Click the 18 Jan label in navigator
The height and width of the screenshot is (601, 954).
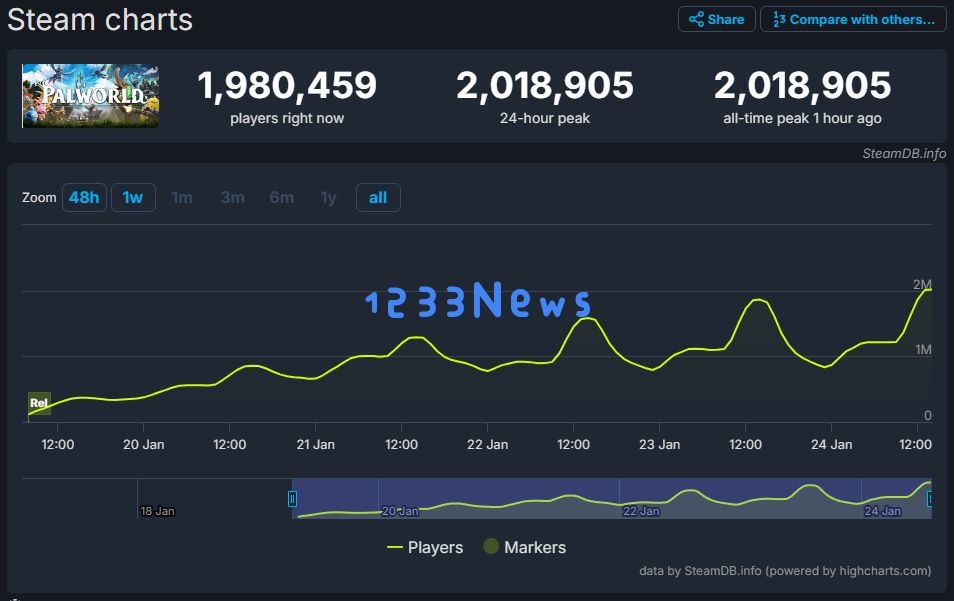[157, 511]
